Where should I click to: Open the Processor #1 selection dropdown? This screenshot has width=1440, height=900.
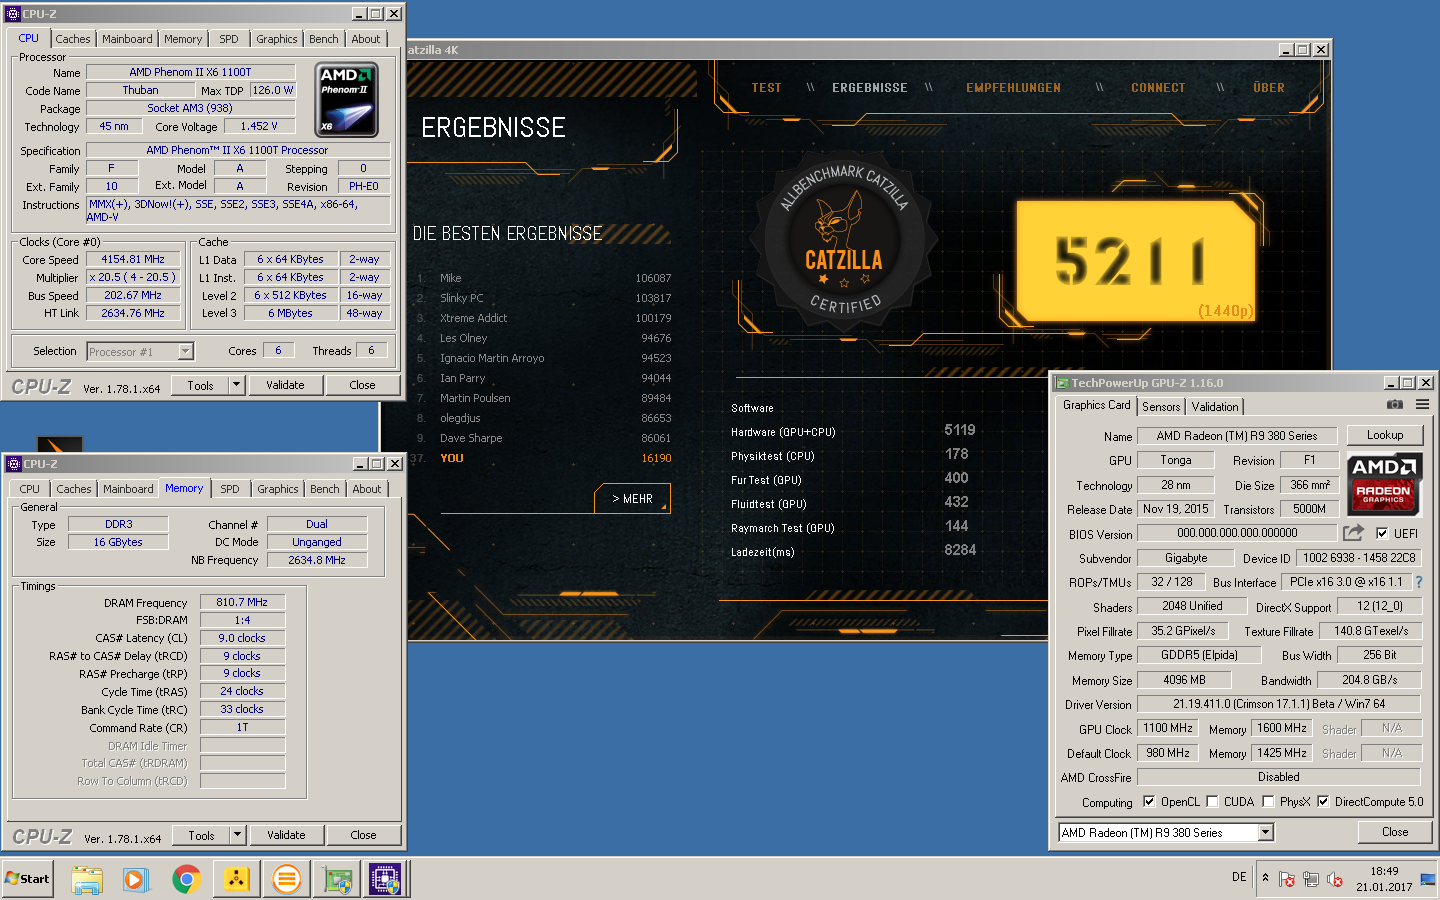point(185,351)
